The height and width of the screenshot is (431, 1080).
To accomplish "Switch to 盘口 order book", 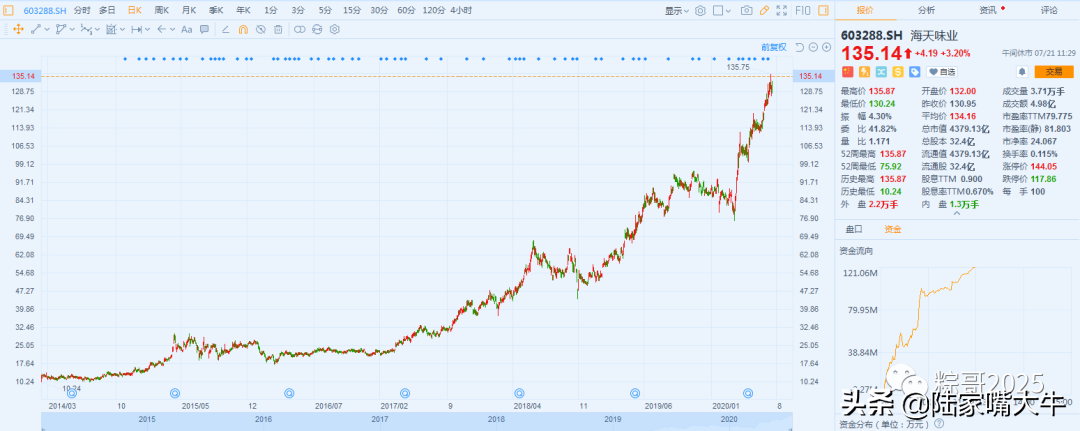I will coord(853,229).
